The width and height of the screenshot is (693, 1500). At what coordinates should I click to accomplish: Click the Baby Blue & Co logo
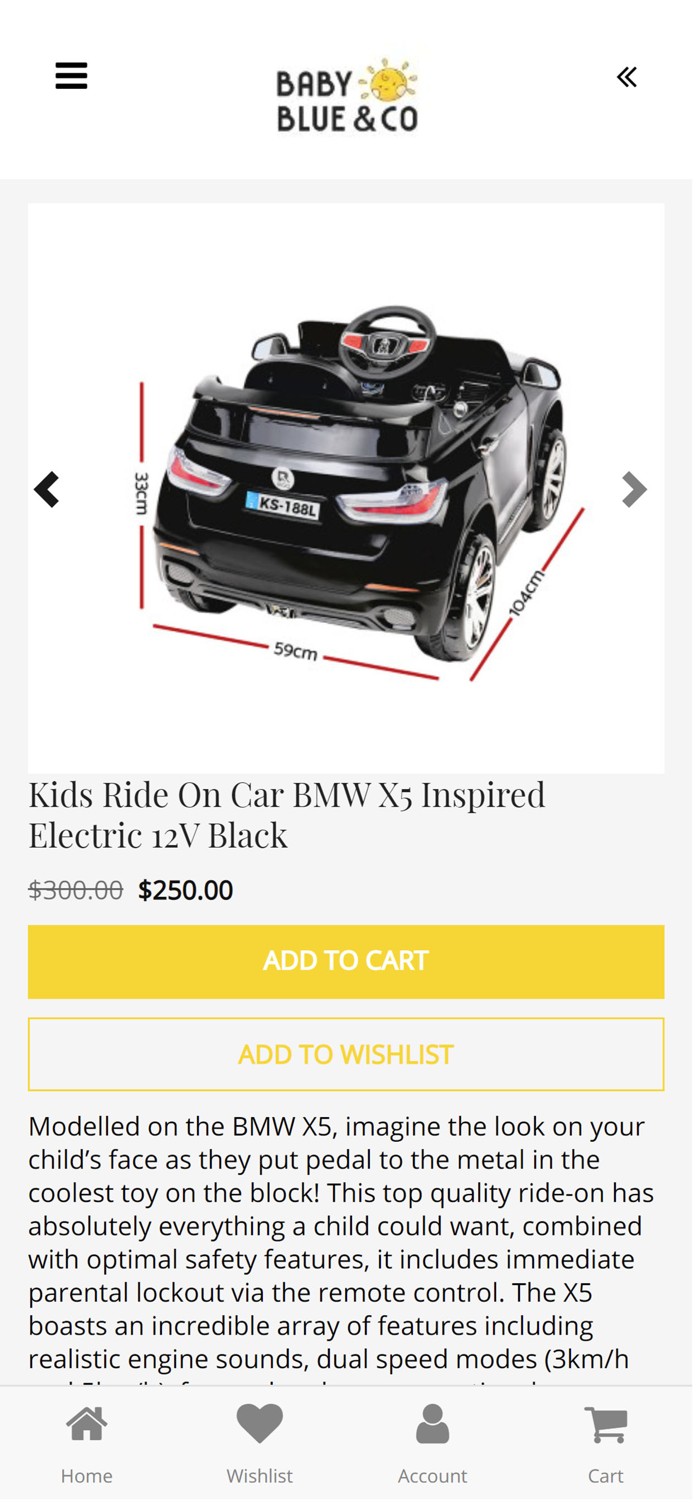pos(347,95)
